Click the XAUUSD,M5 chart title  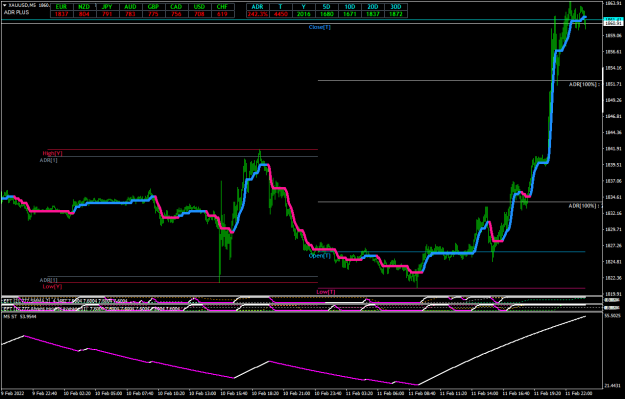[x=23, y=6]
